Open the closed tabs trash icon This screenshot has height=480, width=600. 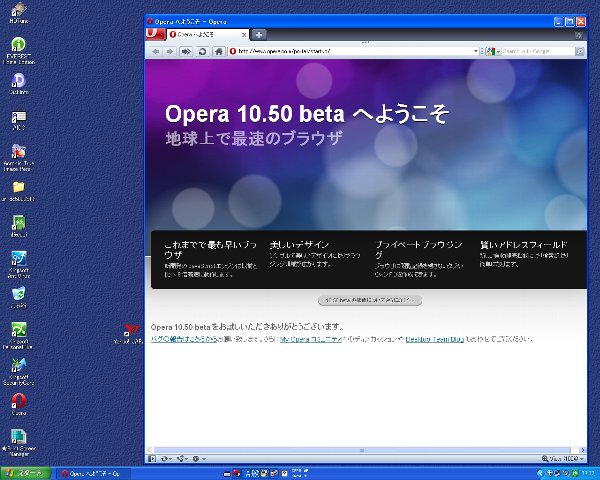click(580, 35)
